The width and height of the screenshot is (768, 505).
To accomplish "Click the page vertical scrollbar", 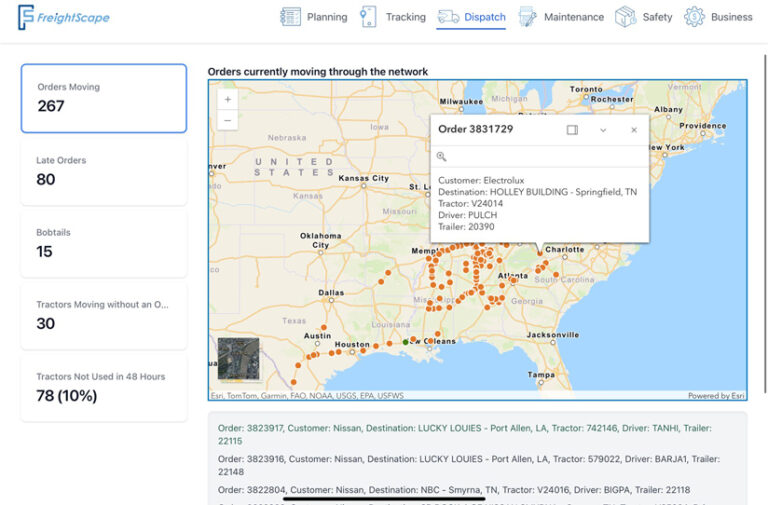I will (765, 223).
